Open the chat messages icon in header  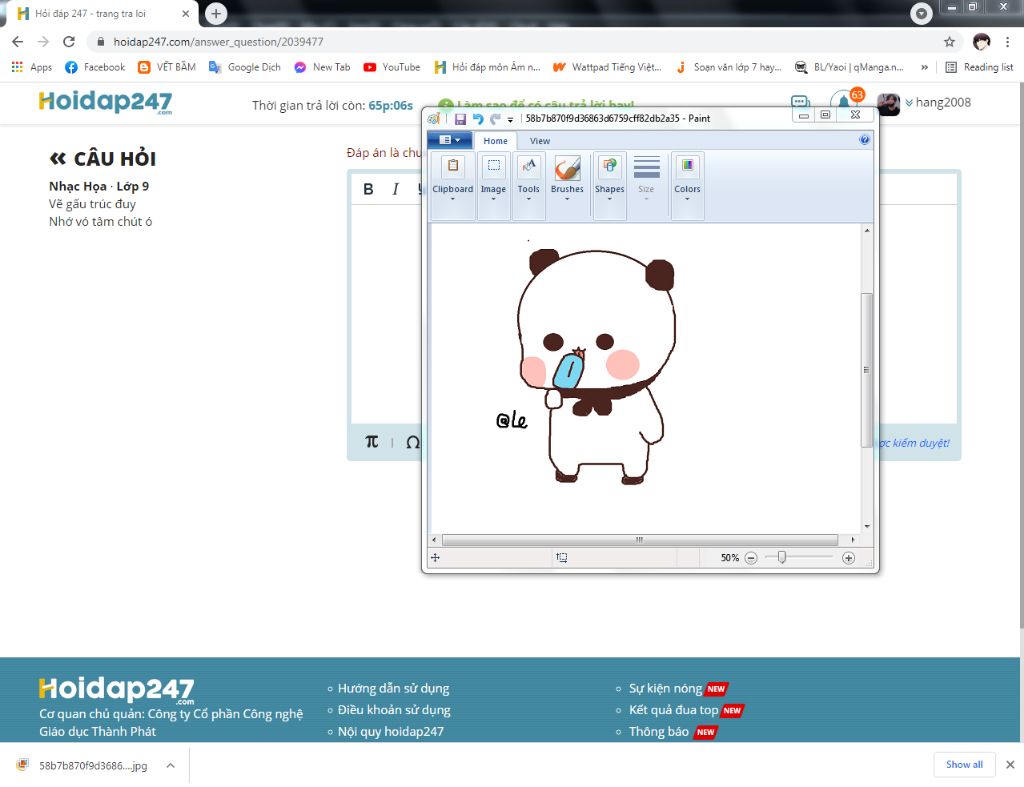pos(800,102)
